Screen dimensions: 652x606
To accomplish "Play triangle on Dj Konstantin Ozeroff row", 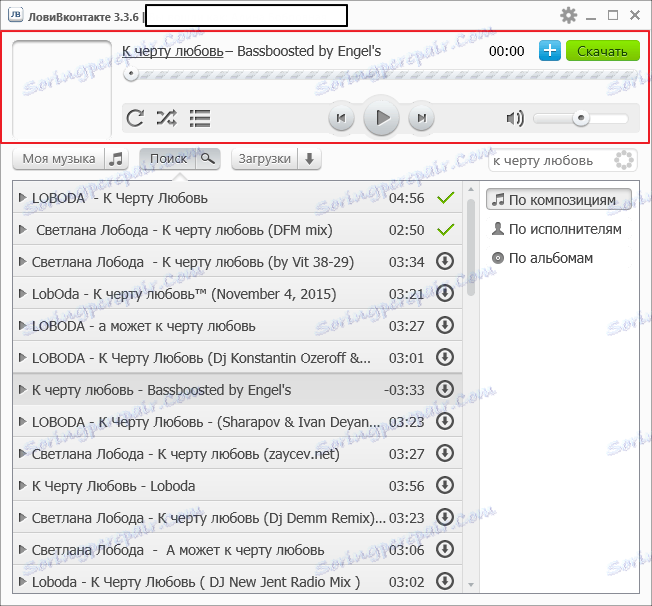I will pyautogui.click(x=22, y=358).
